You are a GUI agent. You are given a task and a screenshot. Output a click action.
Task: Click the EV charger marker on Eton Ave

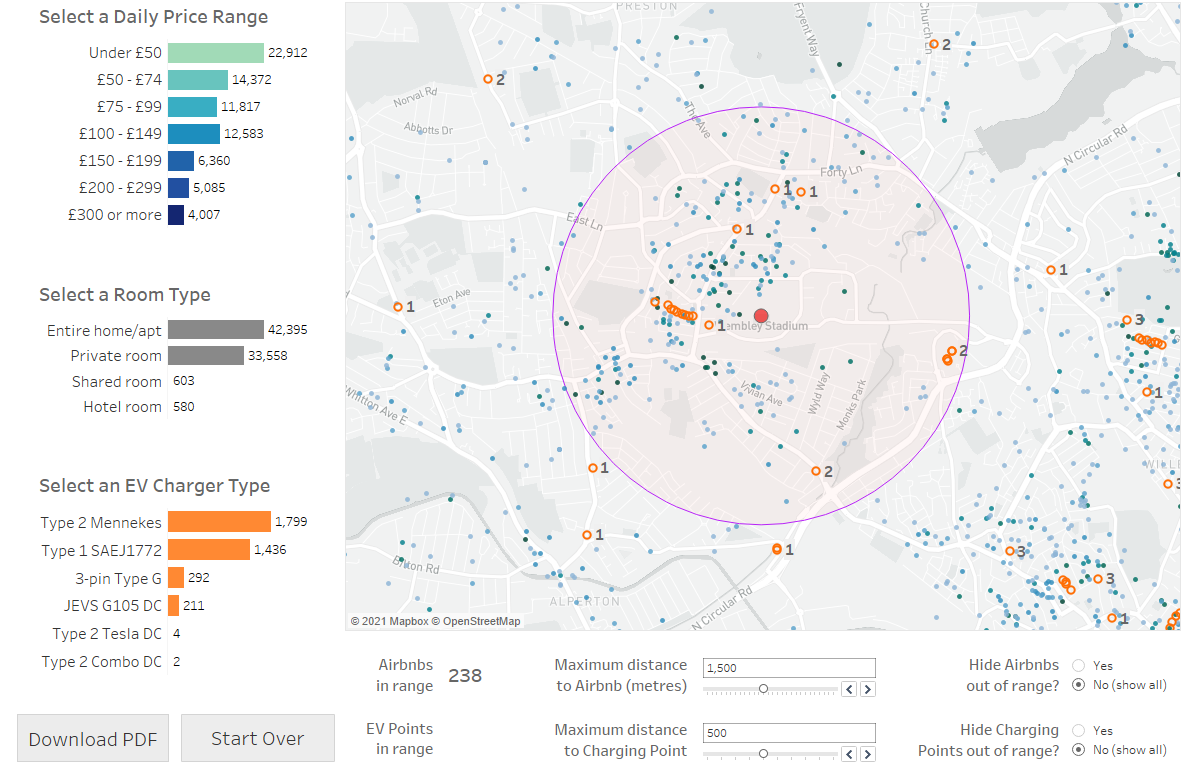[x=398, y=307]
